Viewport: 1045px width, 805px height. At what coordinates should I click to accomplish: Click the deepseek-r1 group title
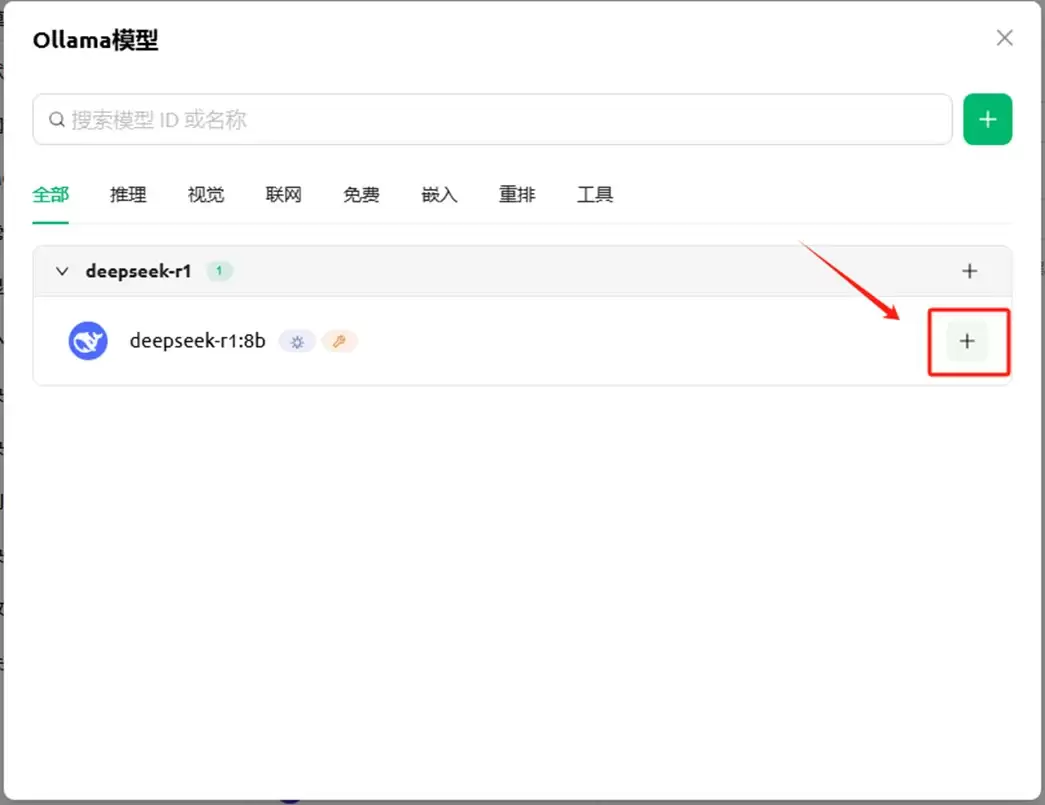pyautogui.click(x=139, y=271)
